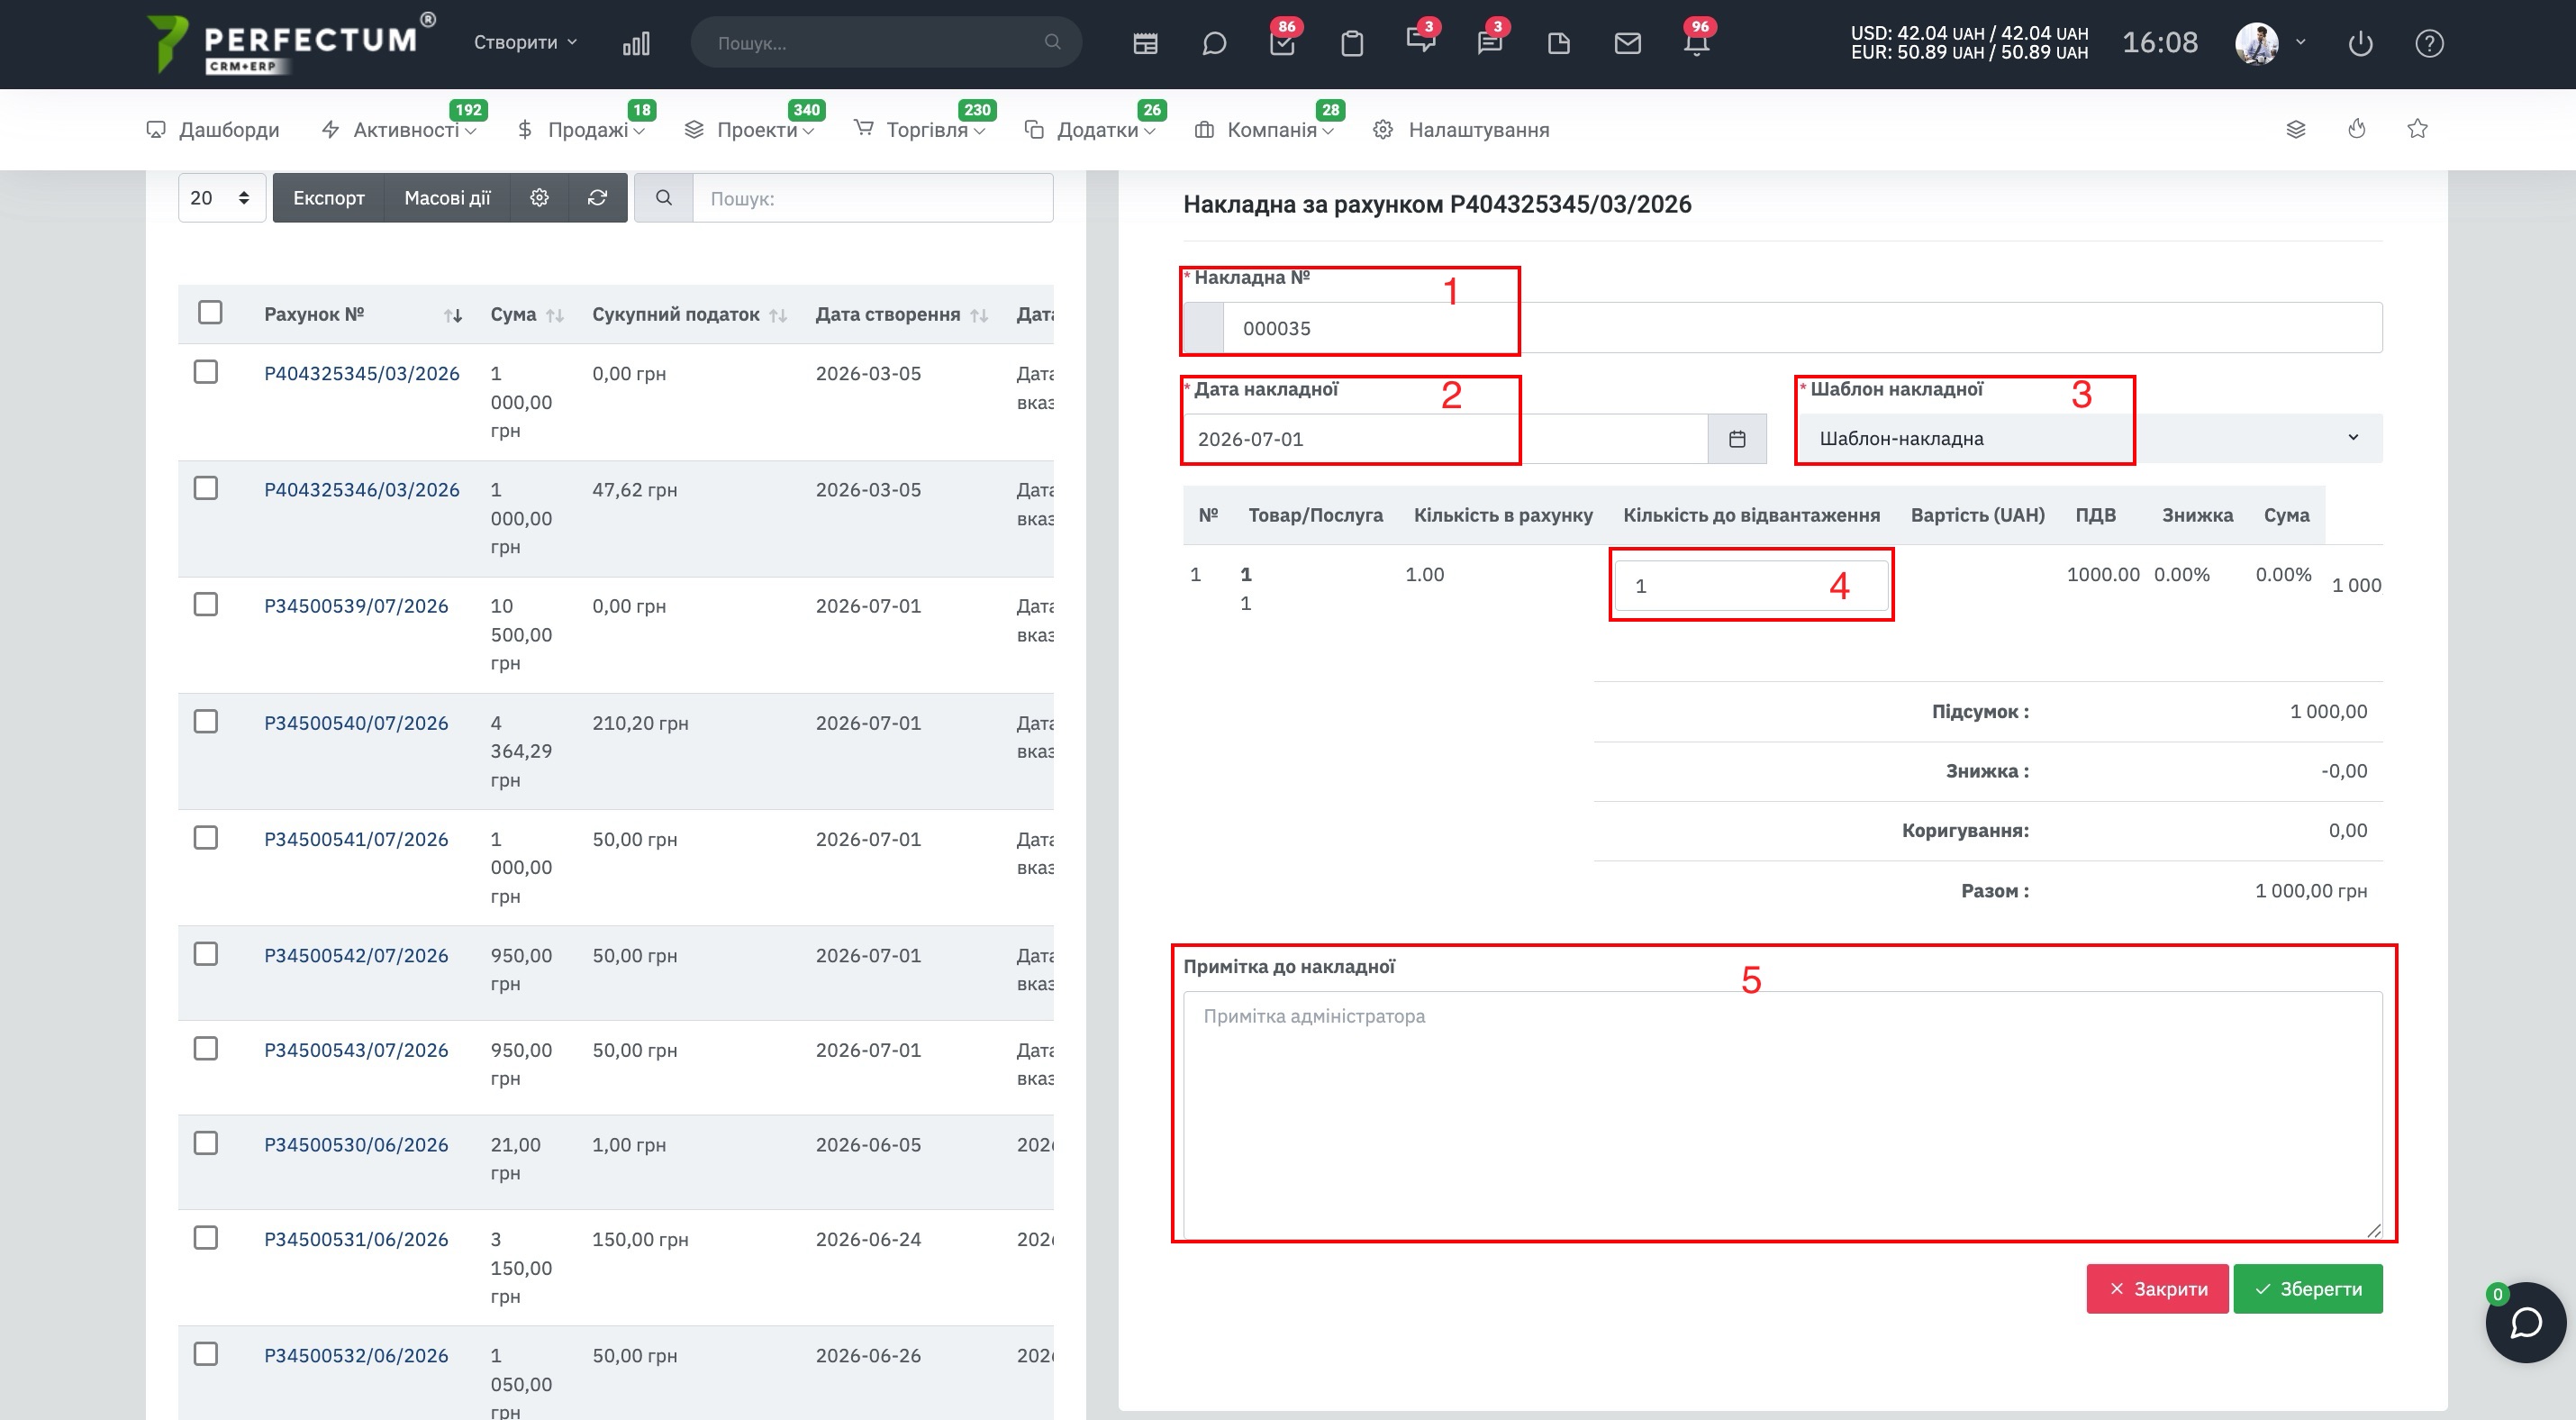
Task: Open the rows-per-page selector showing 20
Action: click(221, 198)
